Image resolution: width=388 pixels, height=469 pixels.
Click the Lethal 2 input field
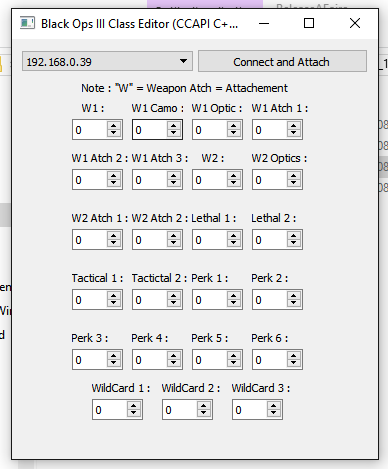pos(269,240)
